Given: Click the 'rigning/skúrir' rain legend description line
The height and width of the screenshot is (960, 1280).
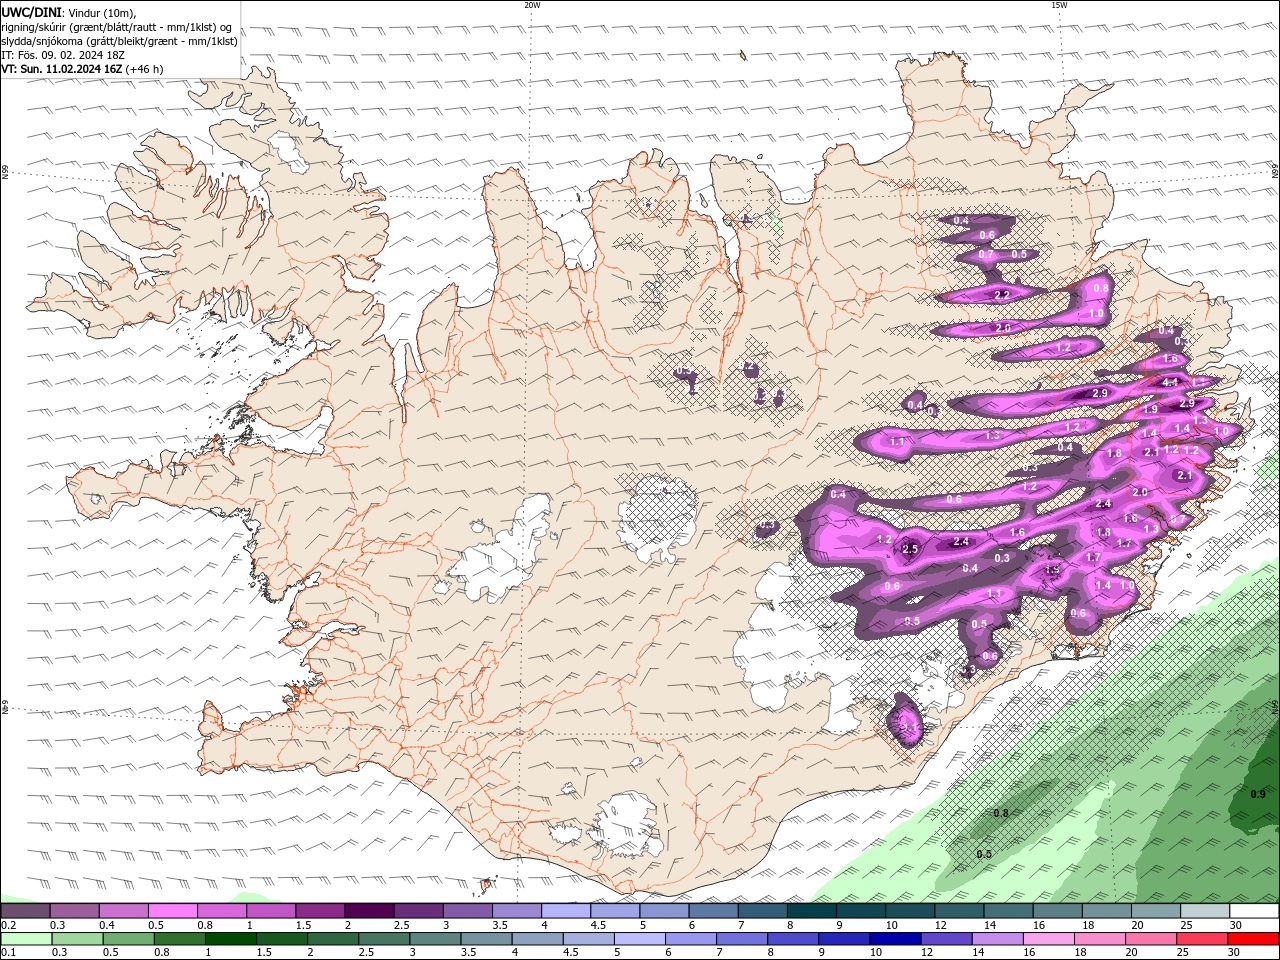Looking at the screenshot, I should (116, 27).
